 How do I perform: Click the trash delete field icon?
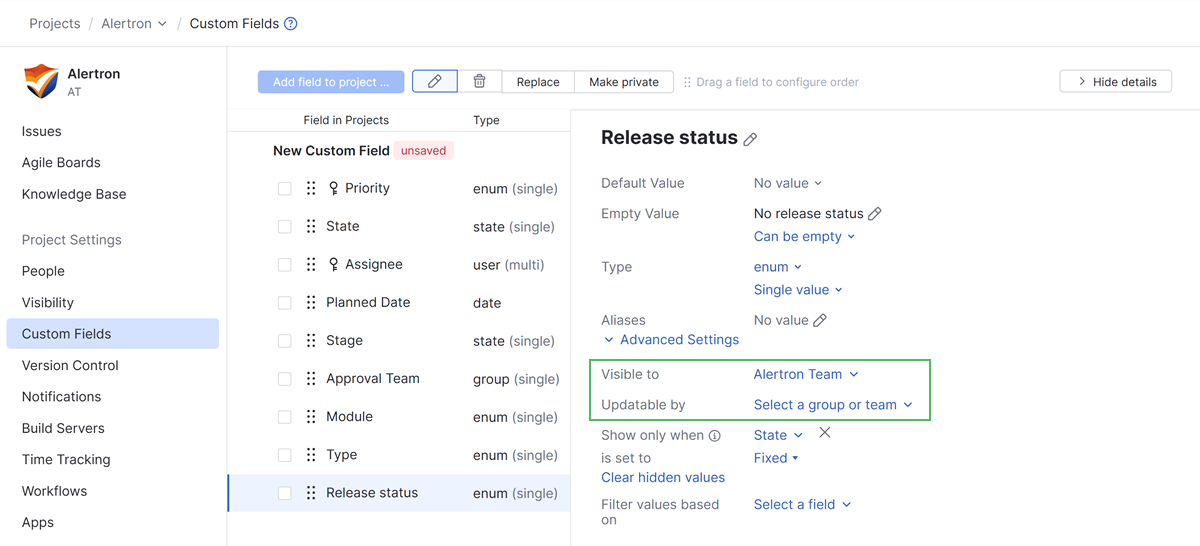tap(480, 82)
